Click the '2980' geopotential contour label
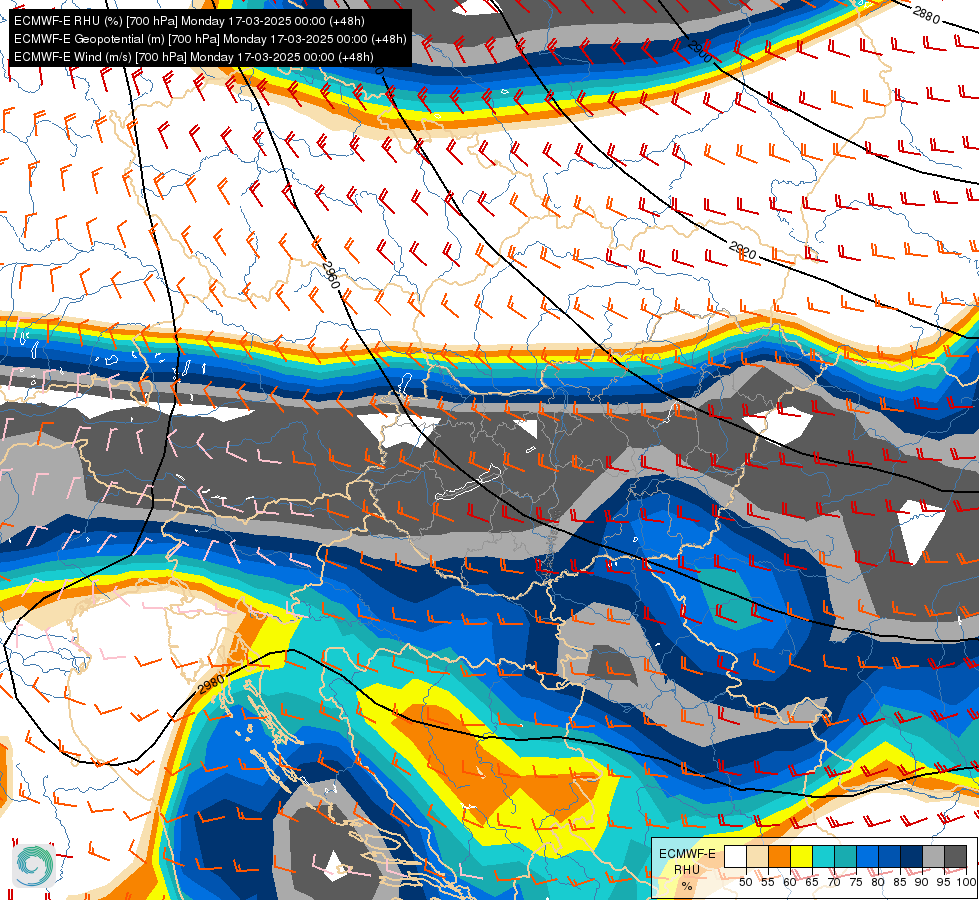This screenshot has width=979, height=900. tap(211, 685)
